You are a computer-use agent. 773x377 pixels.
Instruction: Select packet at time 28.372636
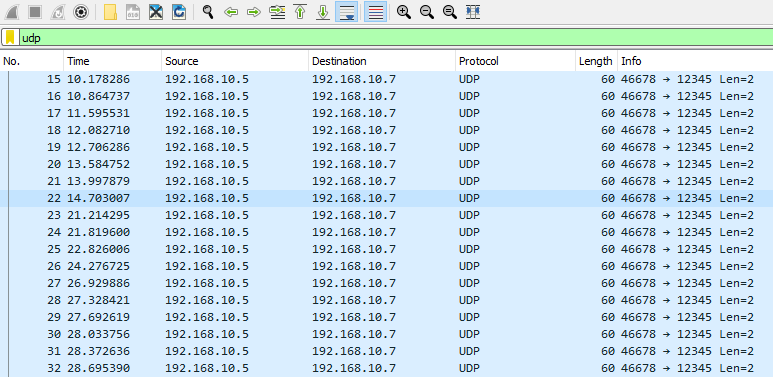click(x=386, y=351)
